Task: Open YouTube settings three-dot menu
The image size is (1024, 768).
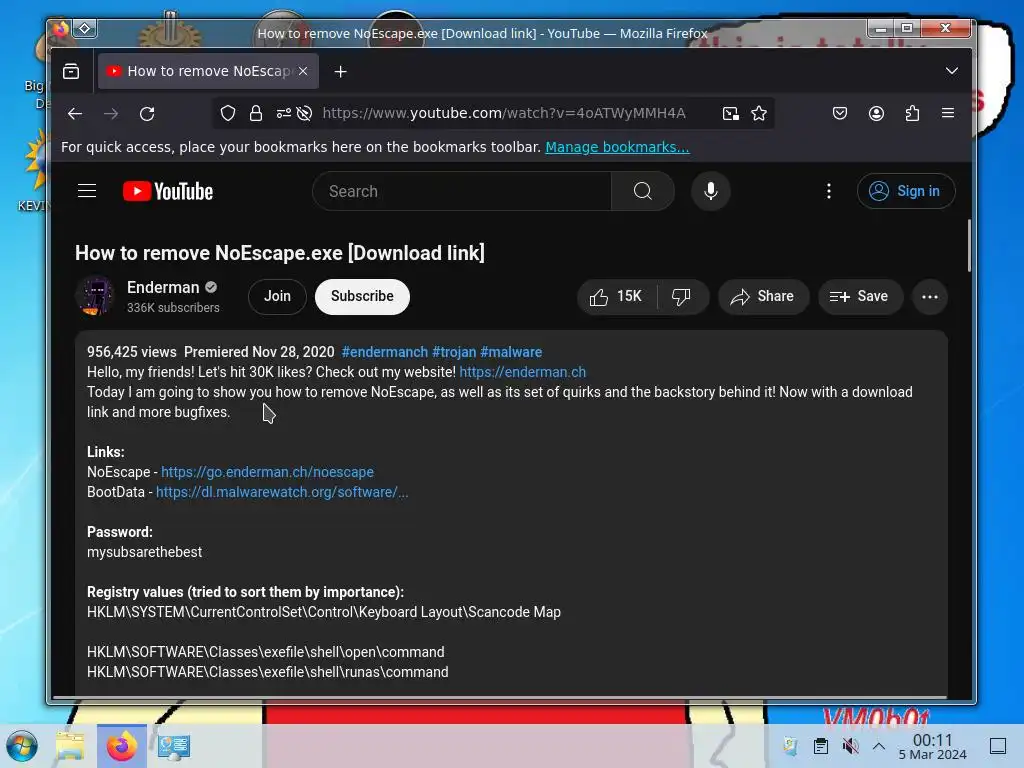Action: pos(829,191)
